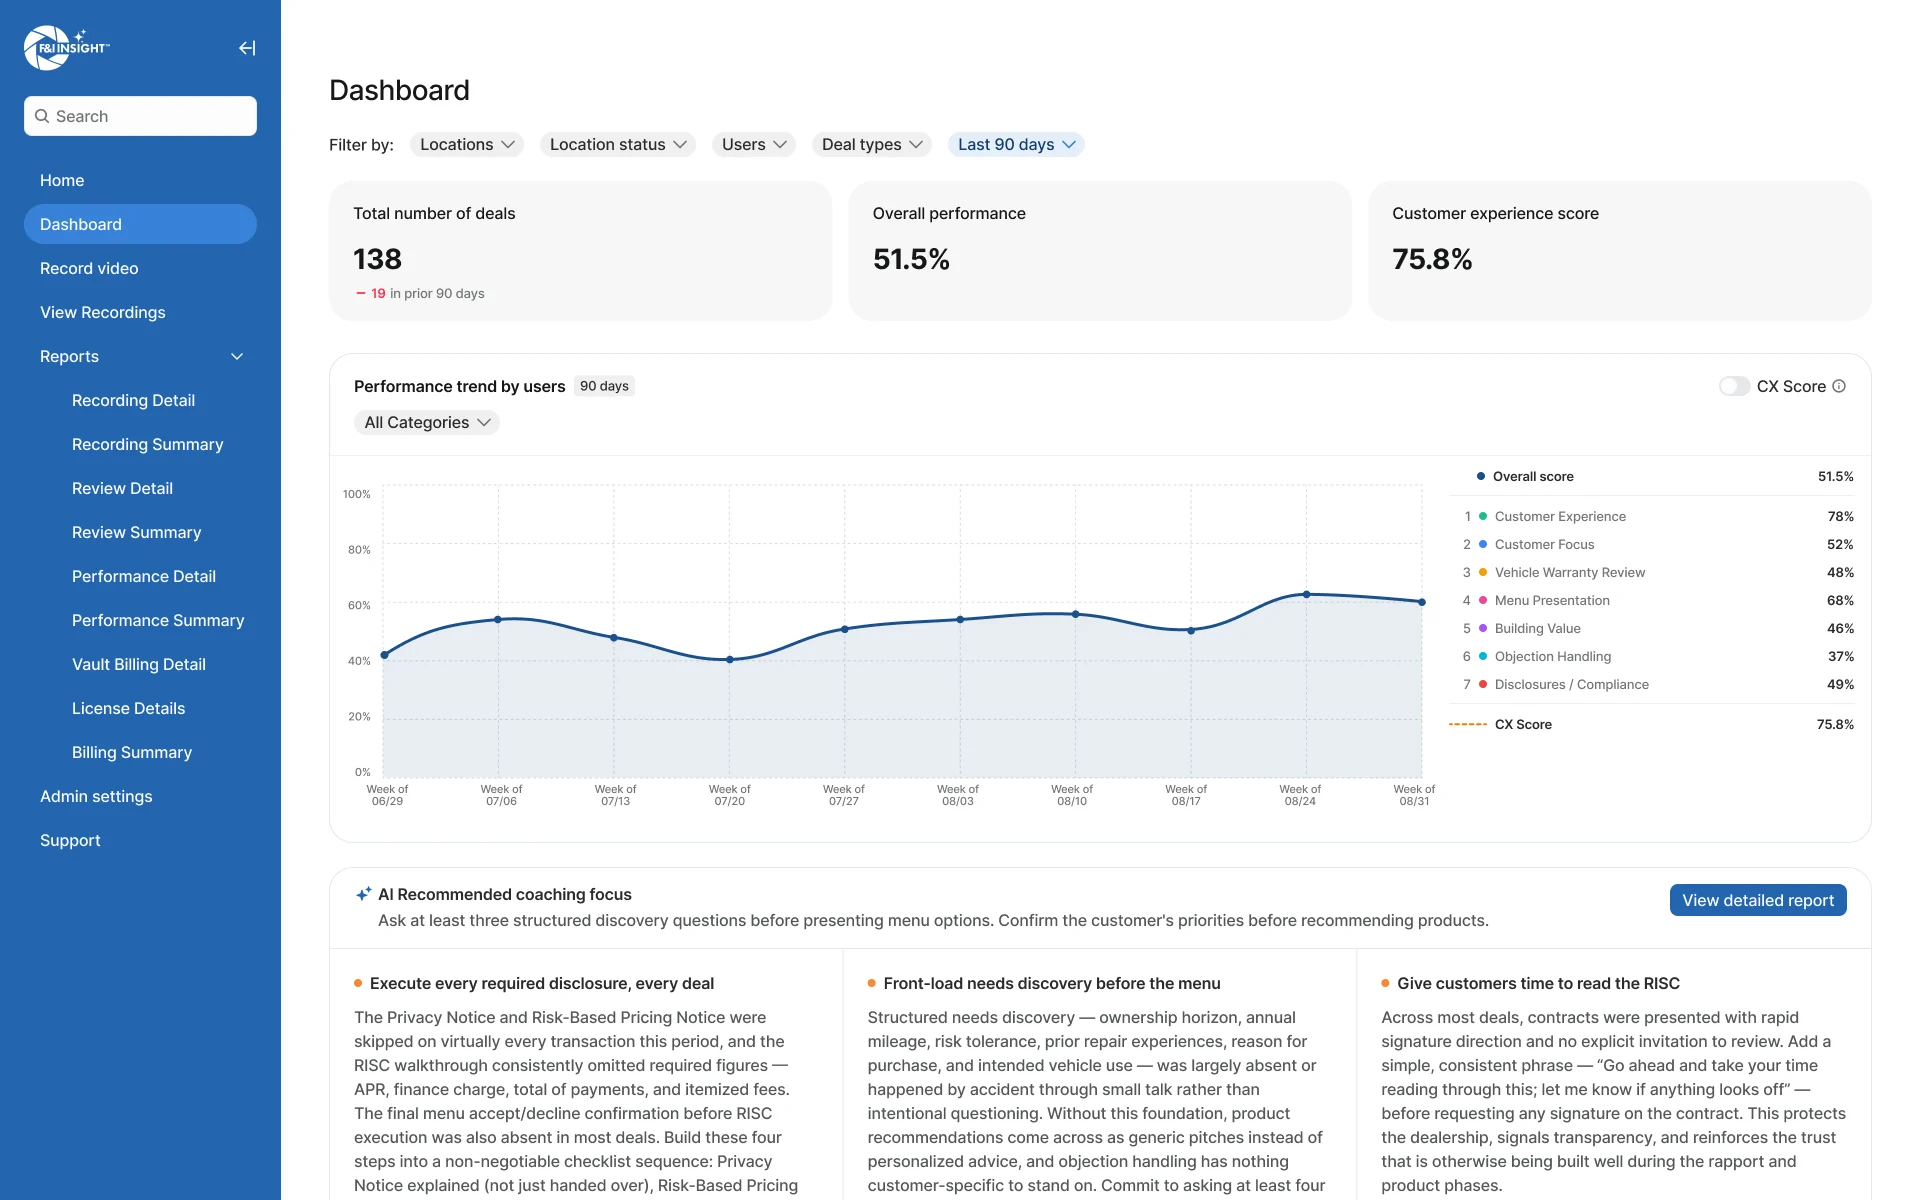The width and height of the screenshot is (1920, 1200).
Task: Click View detailed report button
Action: (1758, 900)
